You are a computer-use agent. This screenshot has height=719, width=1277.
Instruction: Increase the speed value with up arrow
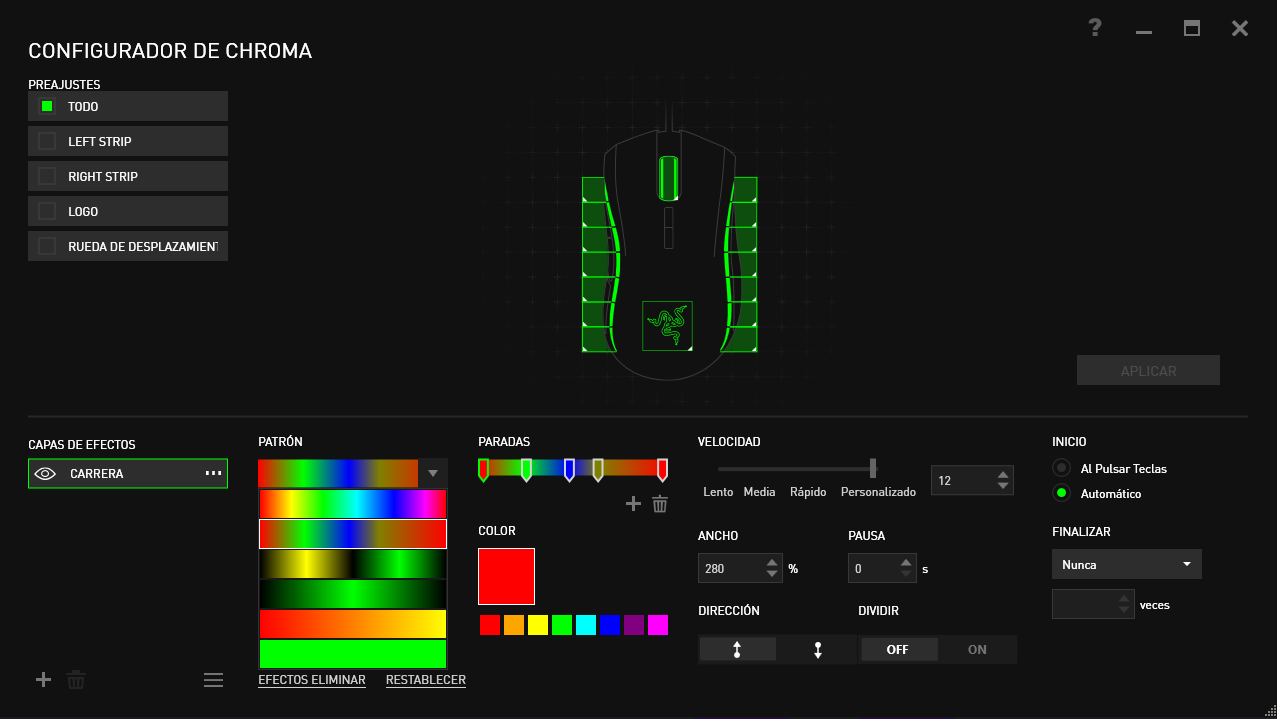pos(1003,474)
